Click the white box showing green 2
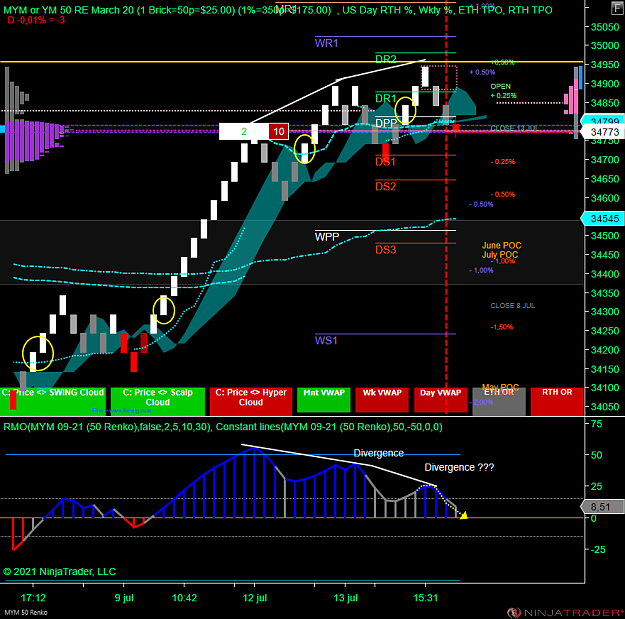Screen dimensions: 625x619 pyautogui.click(x=244, y=131)
